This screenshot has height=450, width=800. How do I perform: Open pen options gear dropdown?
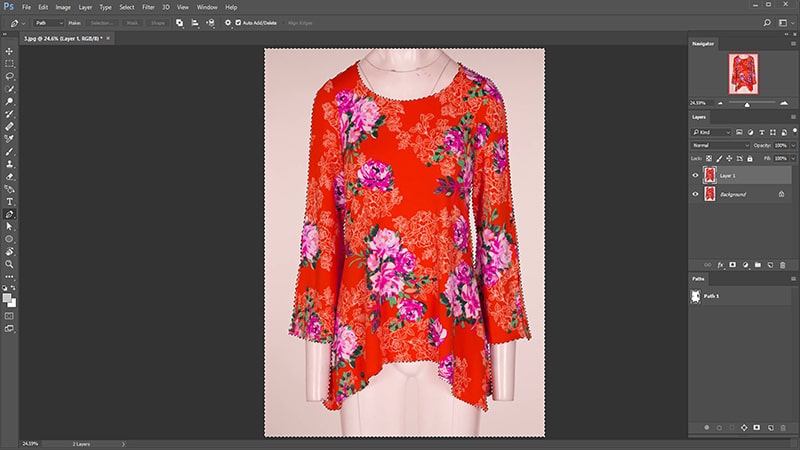tap(228, 23)
